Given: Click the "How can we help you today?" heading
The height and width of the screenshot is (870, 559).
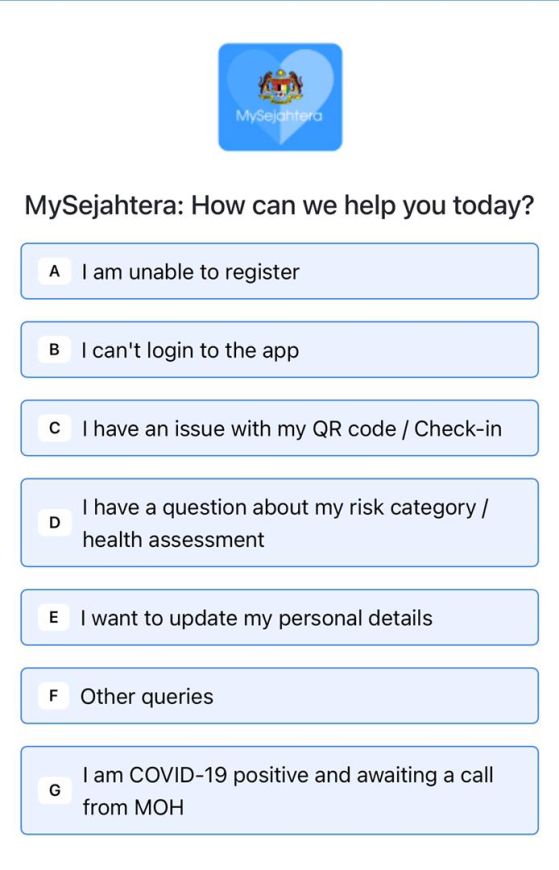Looking at the screenshot, I should click(x=362, y=206).
